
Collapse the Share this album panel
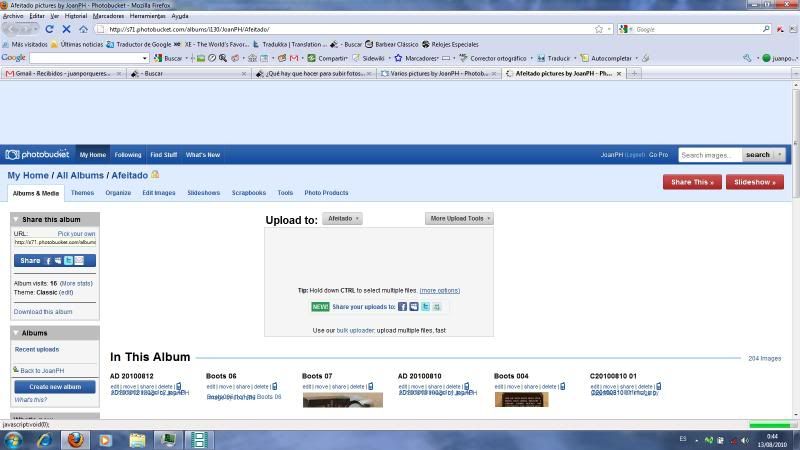click(x=16, y=219)
